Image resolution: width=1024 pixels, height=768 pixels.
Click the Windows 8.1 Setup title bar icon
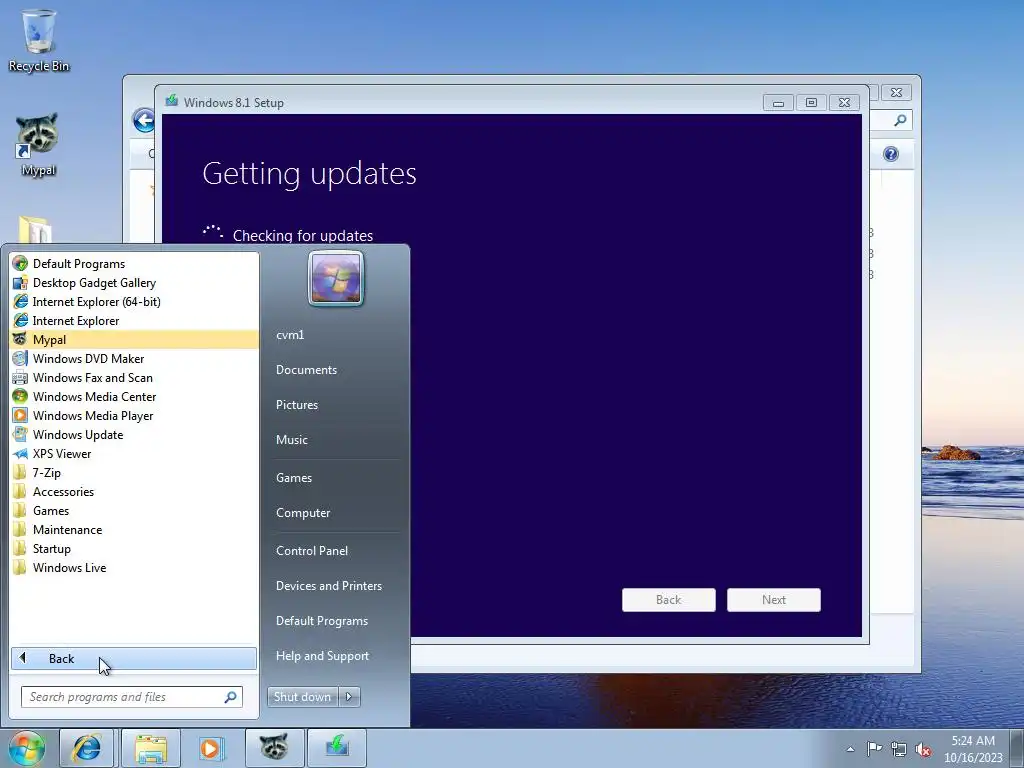[x=172, y=101]
